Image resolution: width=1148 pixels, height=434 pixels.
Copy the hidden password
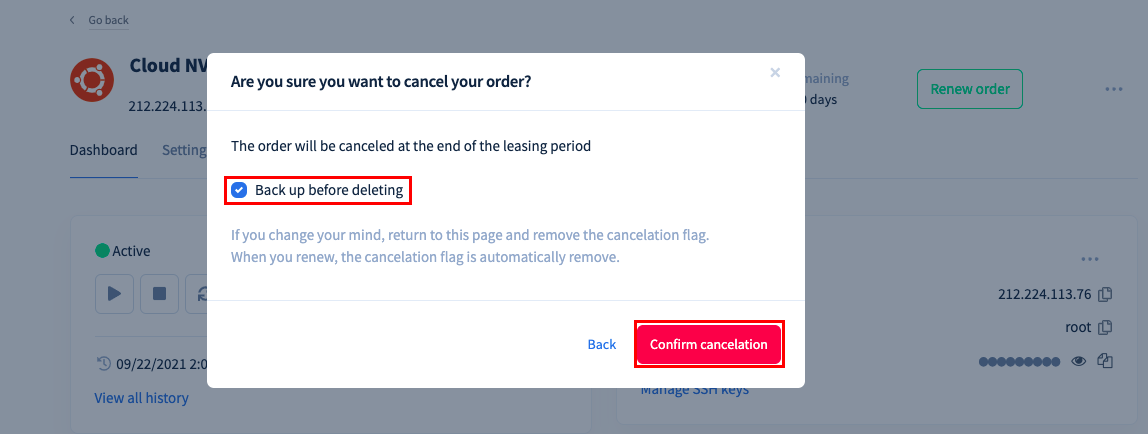[1106, 361]
